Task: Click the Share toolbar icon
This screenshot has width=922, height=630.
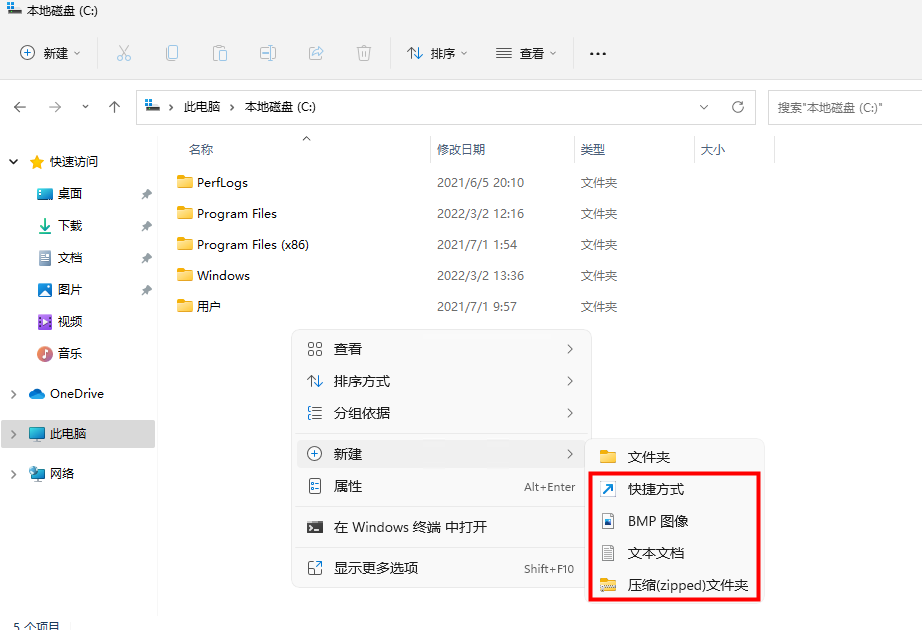Action: click(x=316, y=53)
